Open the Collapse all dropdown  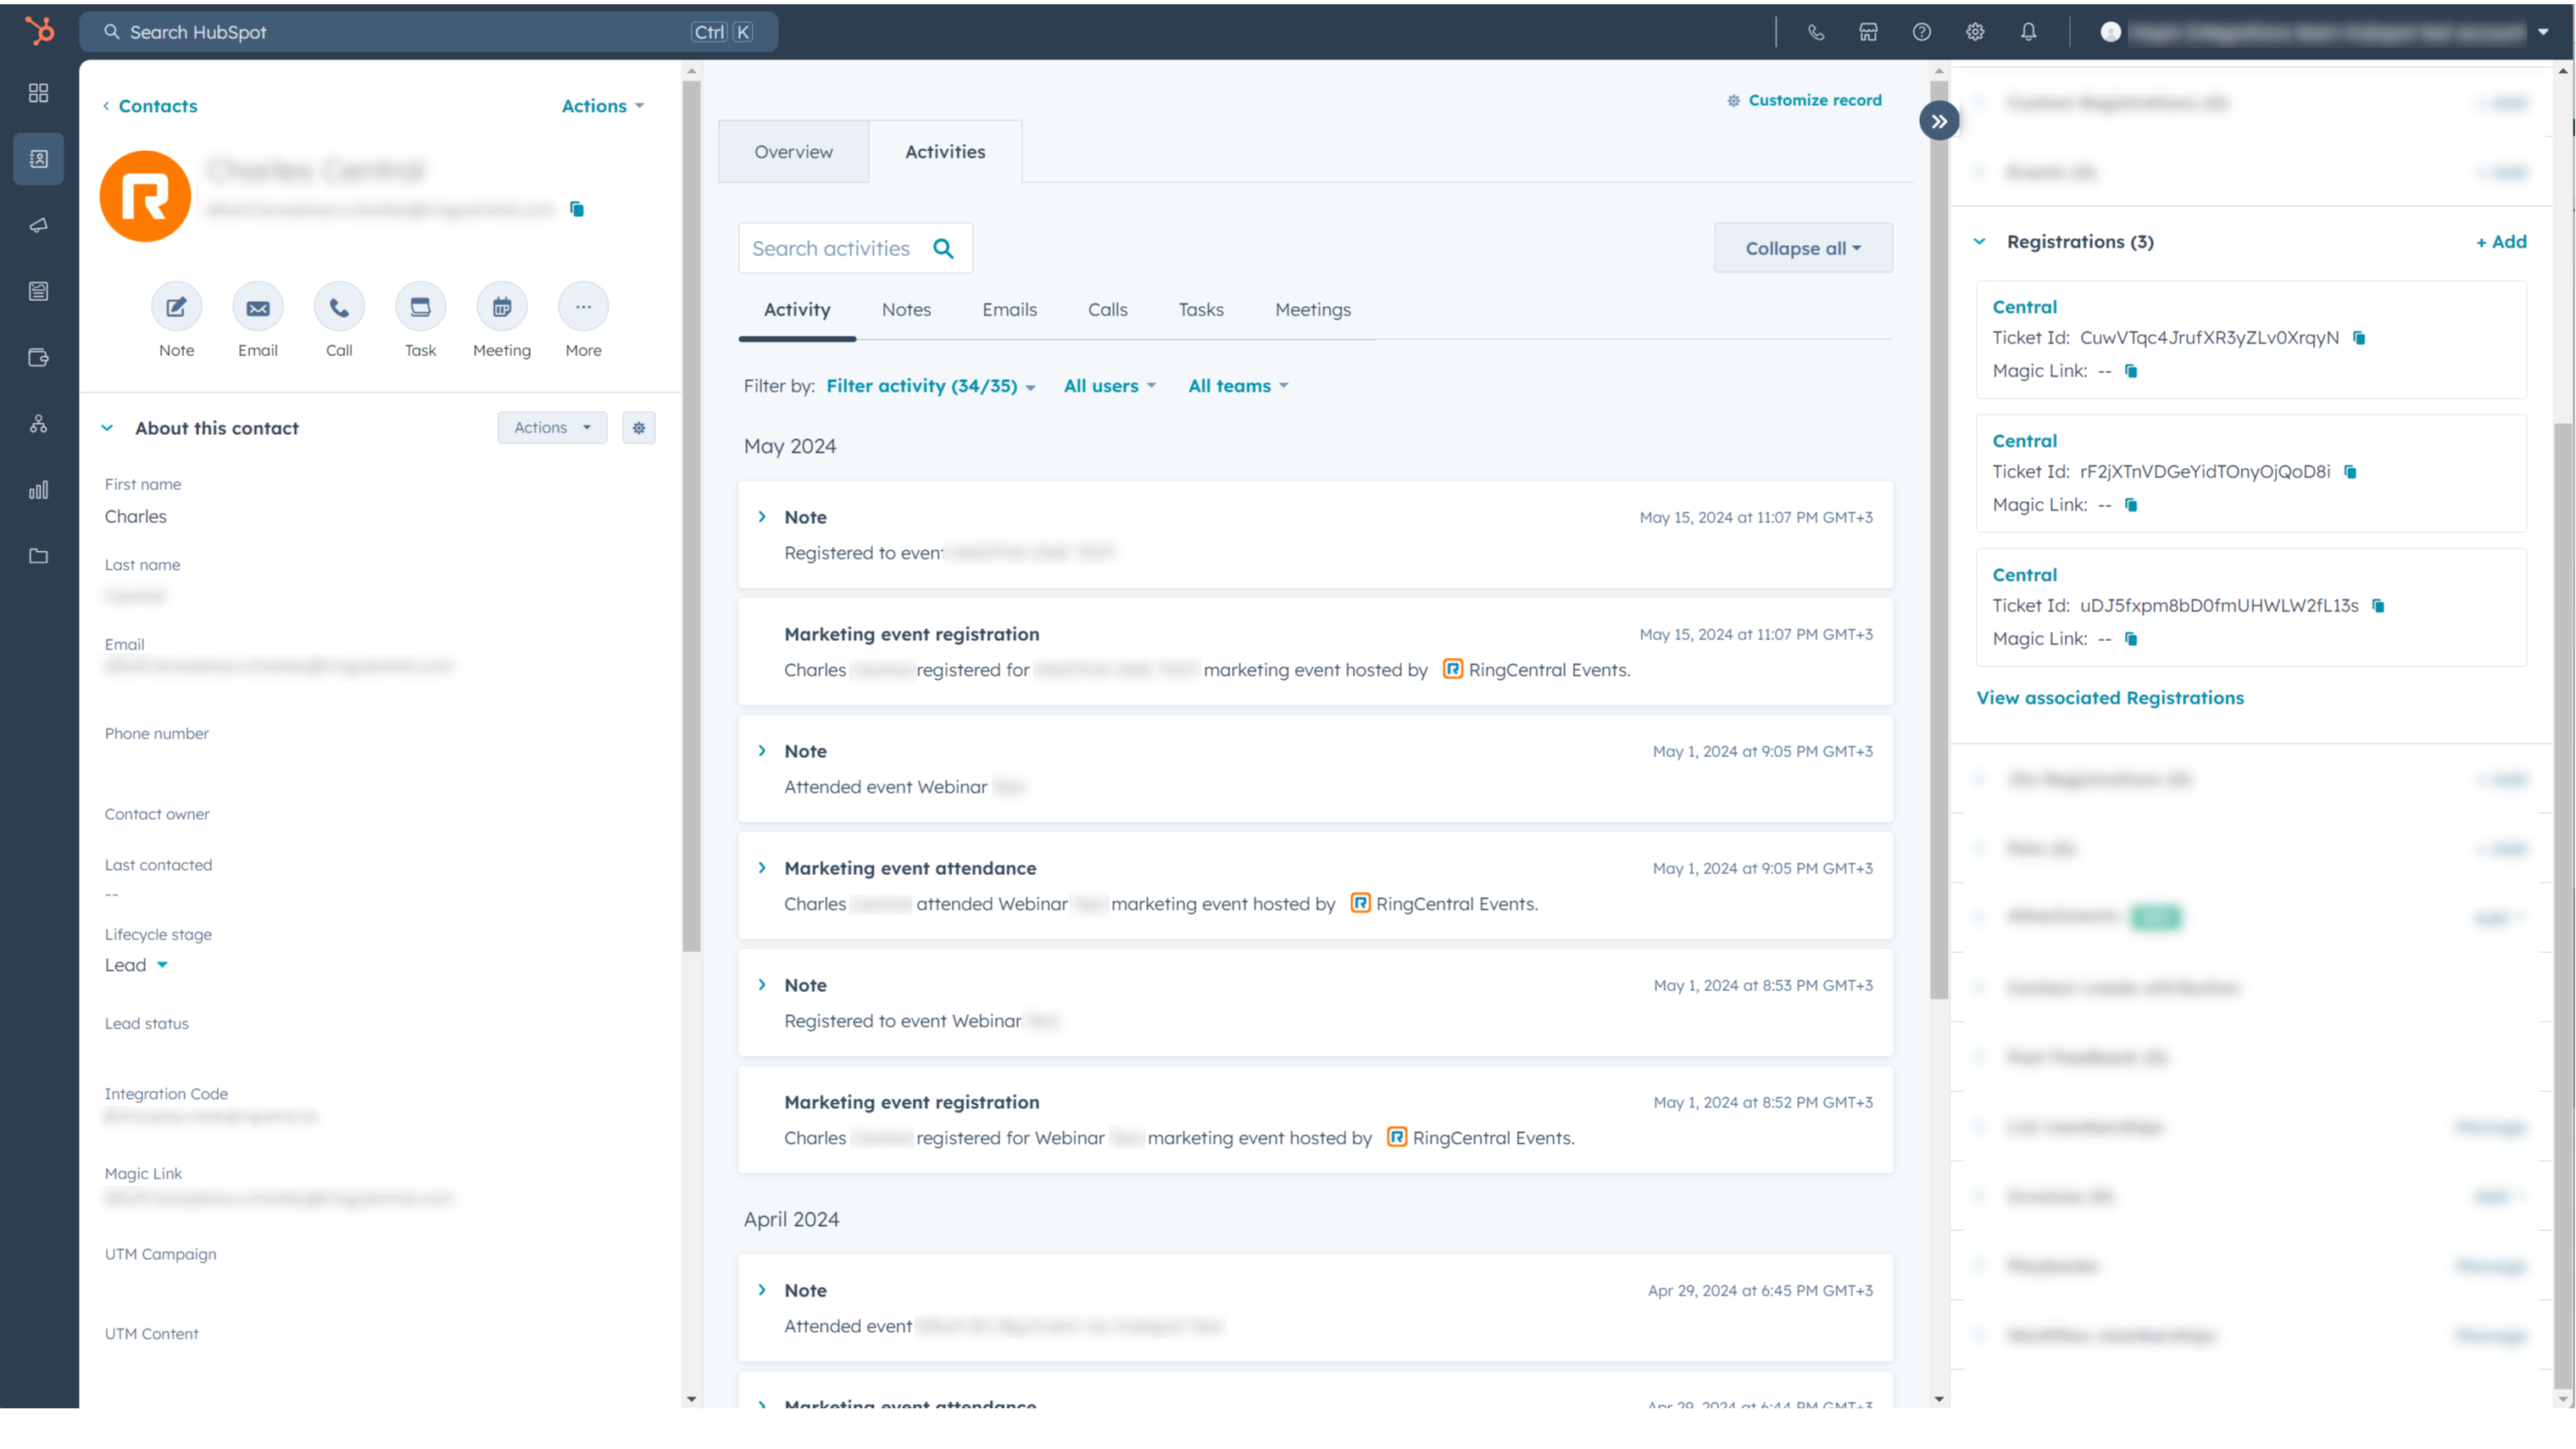pyautogui.click(x=1802, y=248)
